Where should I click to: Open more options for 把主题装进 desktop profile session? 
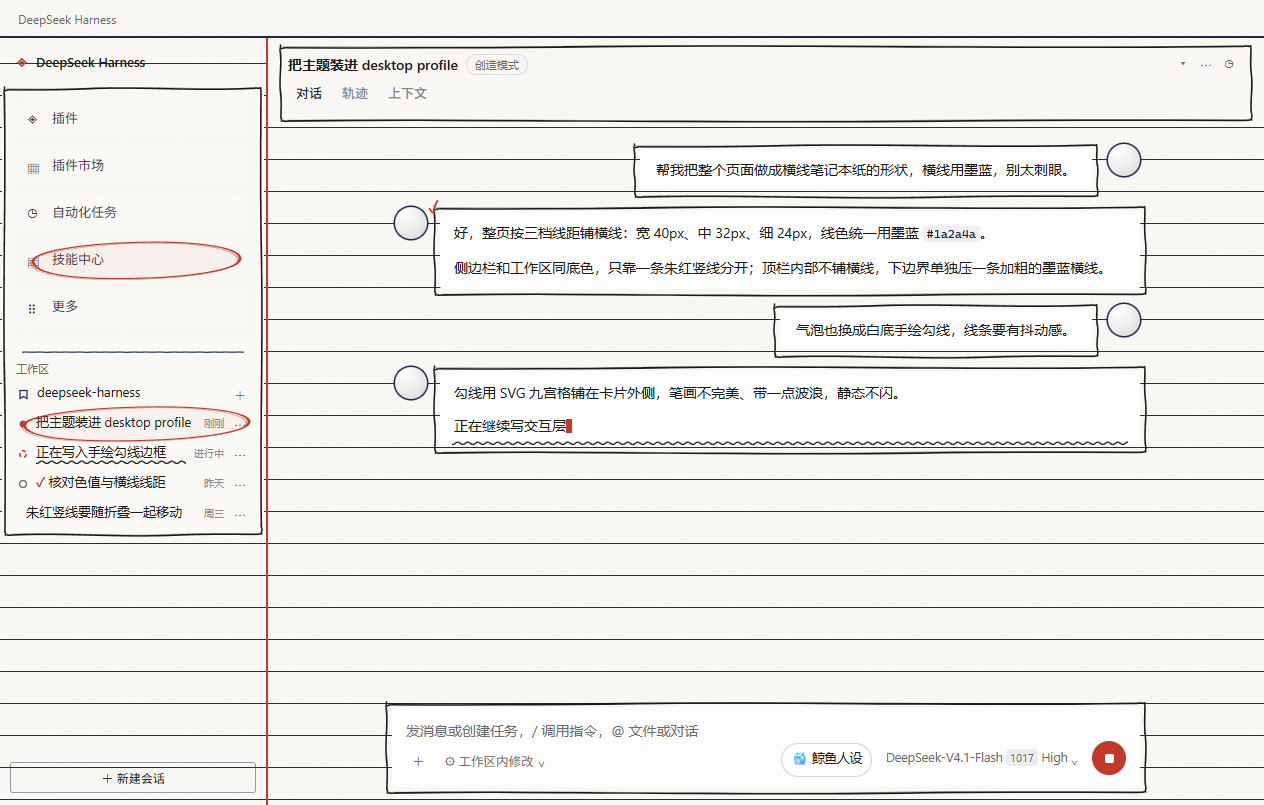239,424
